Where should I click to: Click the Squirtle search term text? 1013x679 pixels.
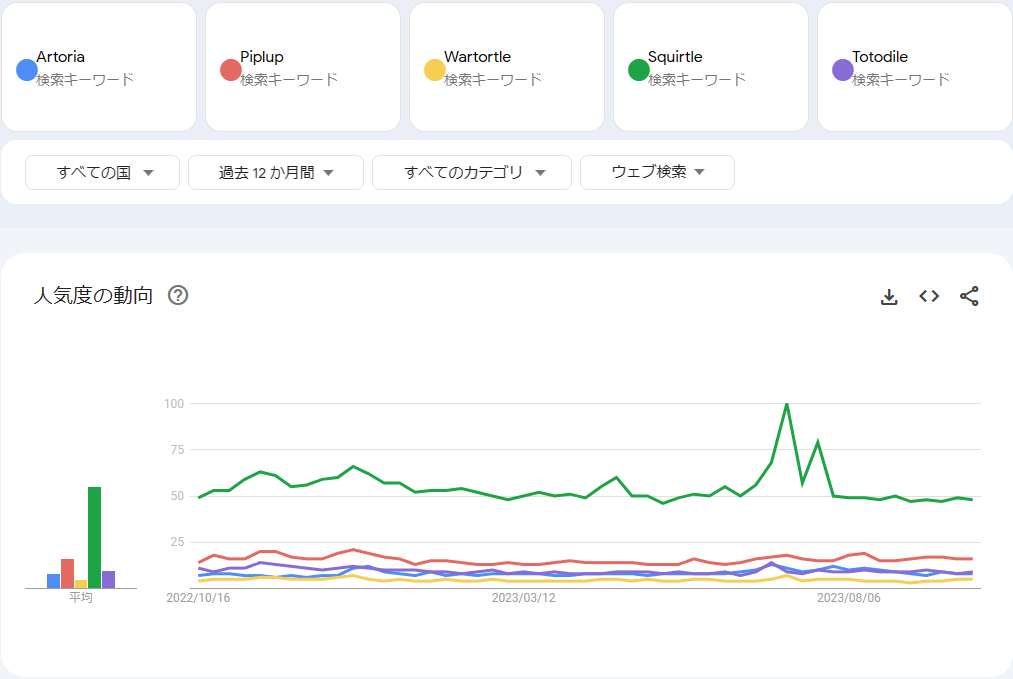(675, 57)
